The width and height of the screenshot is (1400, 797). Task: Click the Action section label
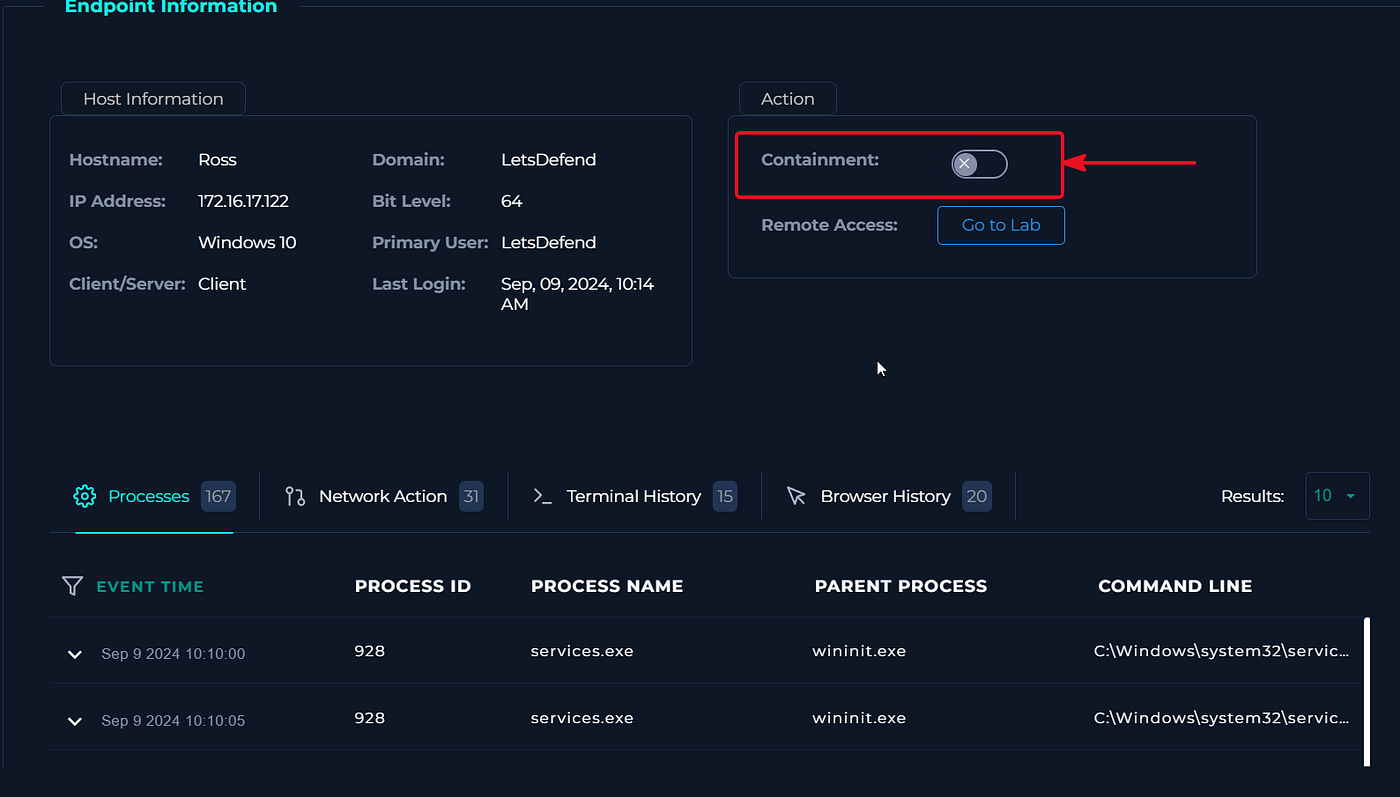[x=788, y=99]
